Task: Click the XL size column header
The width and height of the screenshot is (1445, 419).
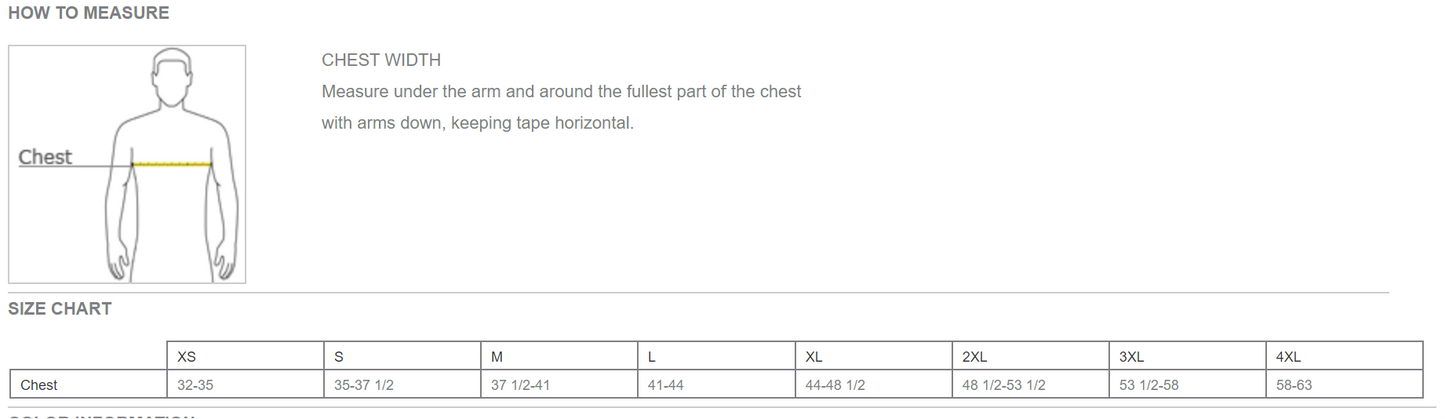Action: tap(814, 357)
